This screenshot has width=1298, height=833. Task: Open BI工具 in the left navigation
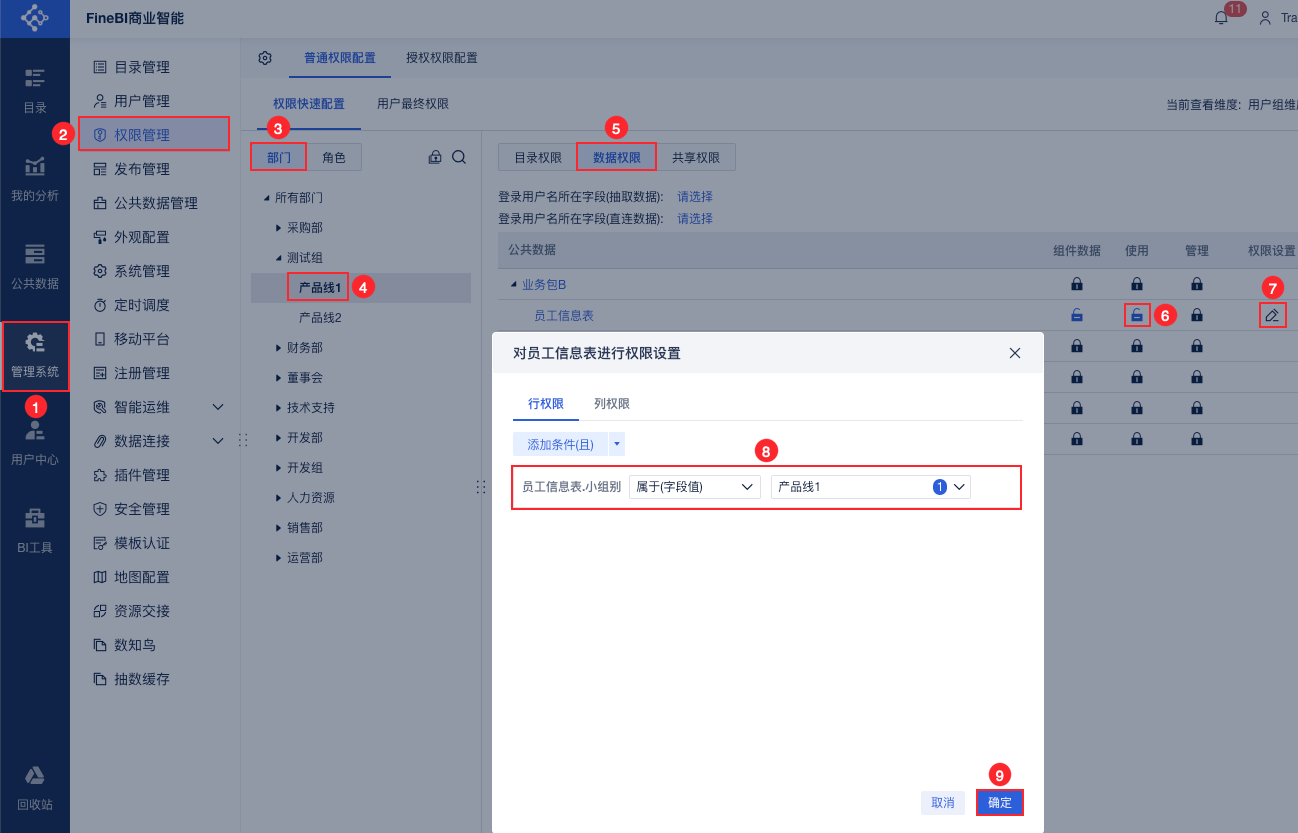(35, 531)
